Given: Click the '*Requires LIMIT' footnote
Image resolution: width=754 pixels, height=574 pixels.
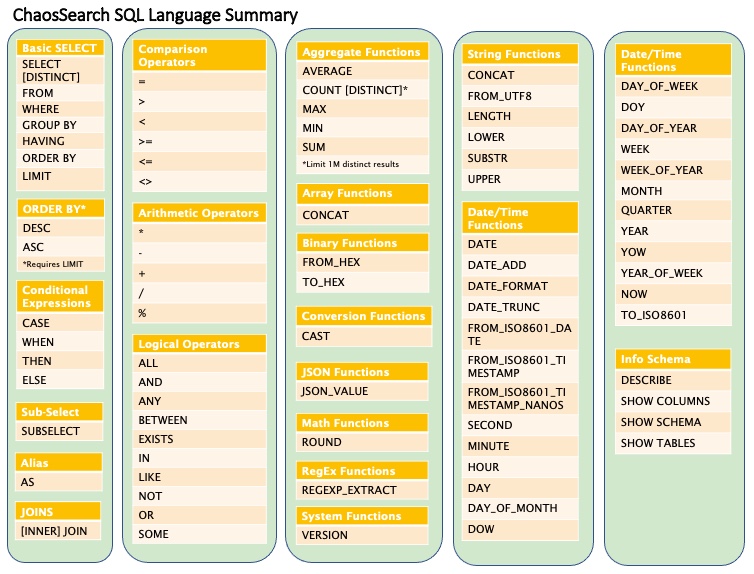Looking at the screenshot, I should coord(61,264).
